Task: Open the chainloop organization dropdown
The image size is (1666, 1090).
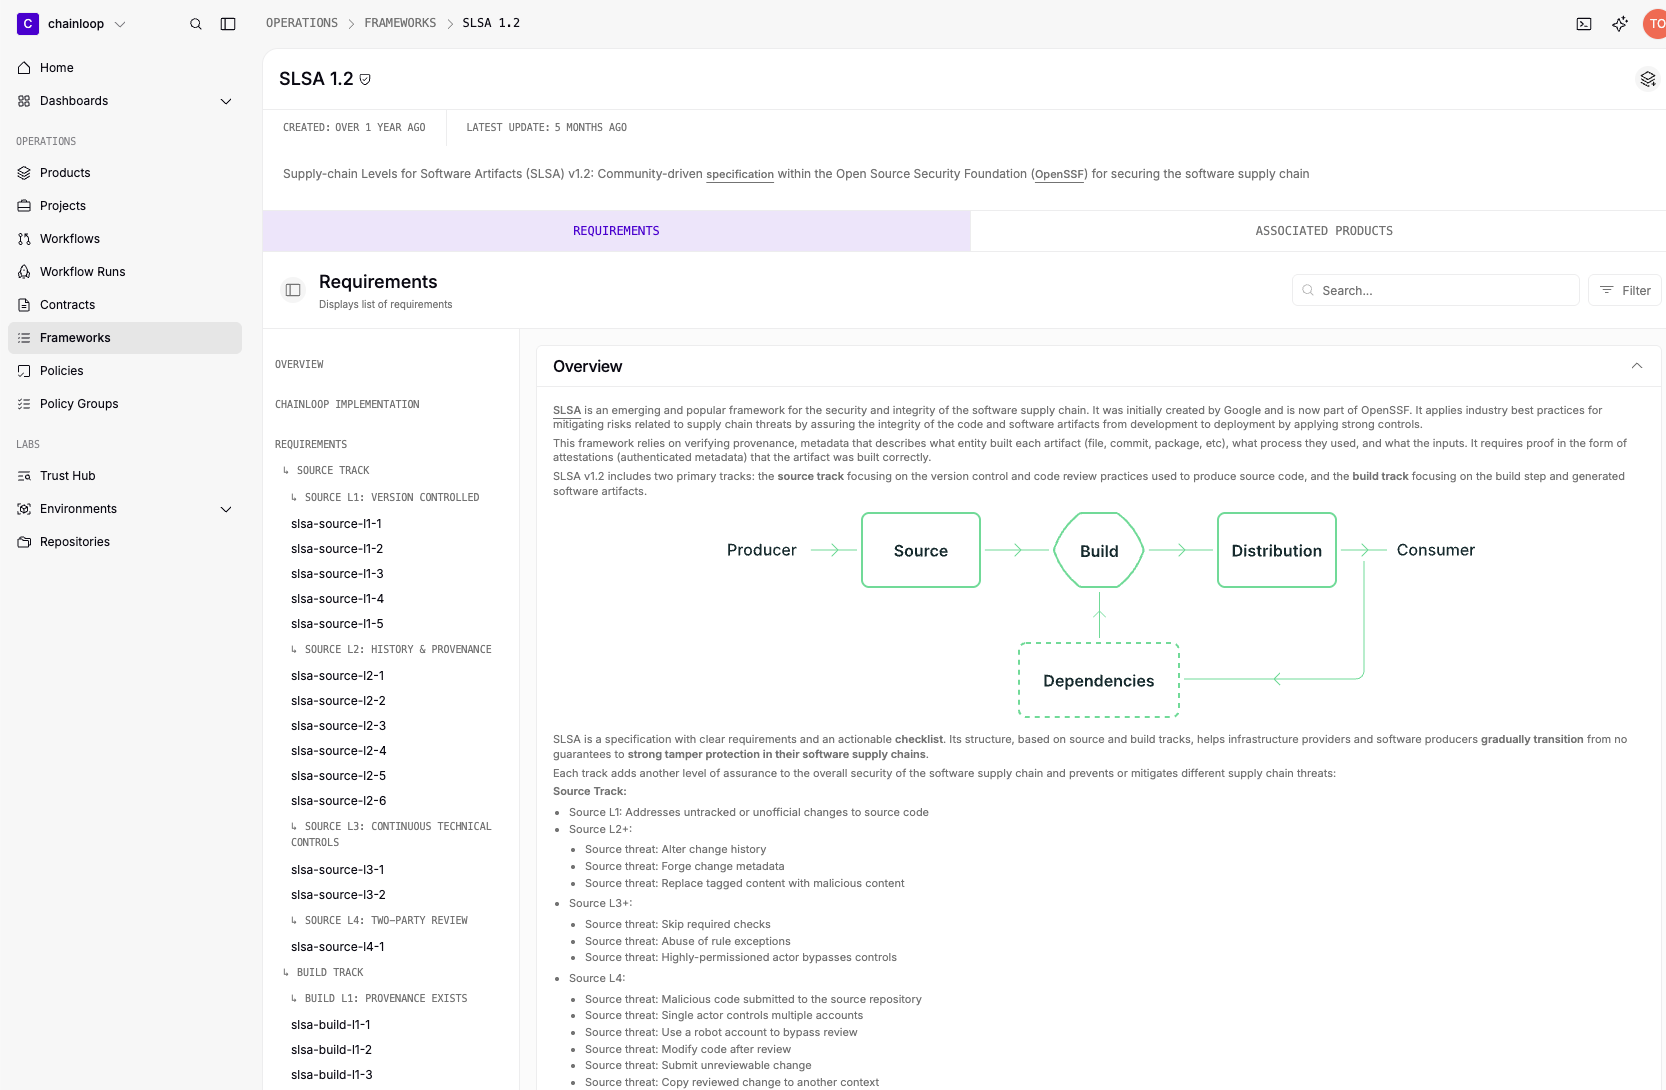Action: [x=72, y=24]
